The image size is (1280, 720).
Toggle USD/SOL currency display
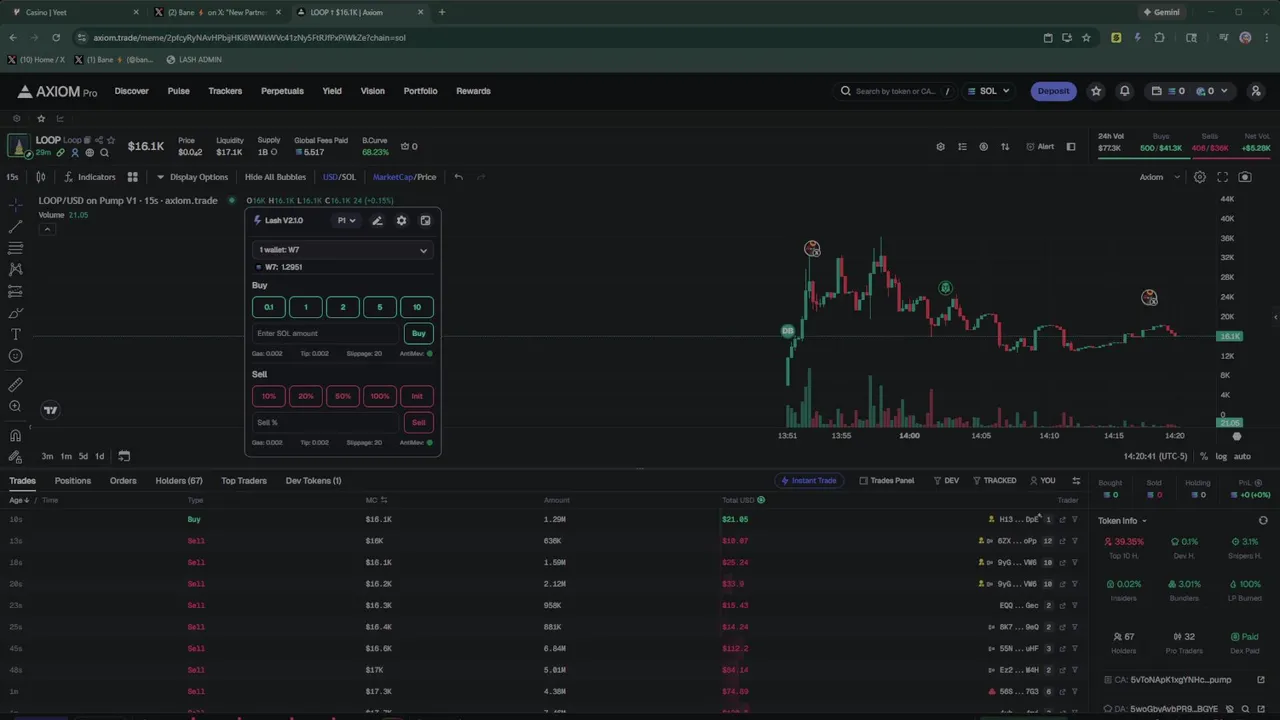[x=339, y=177]
